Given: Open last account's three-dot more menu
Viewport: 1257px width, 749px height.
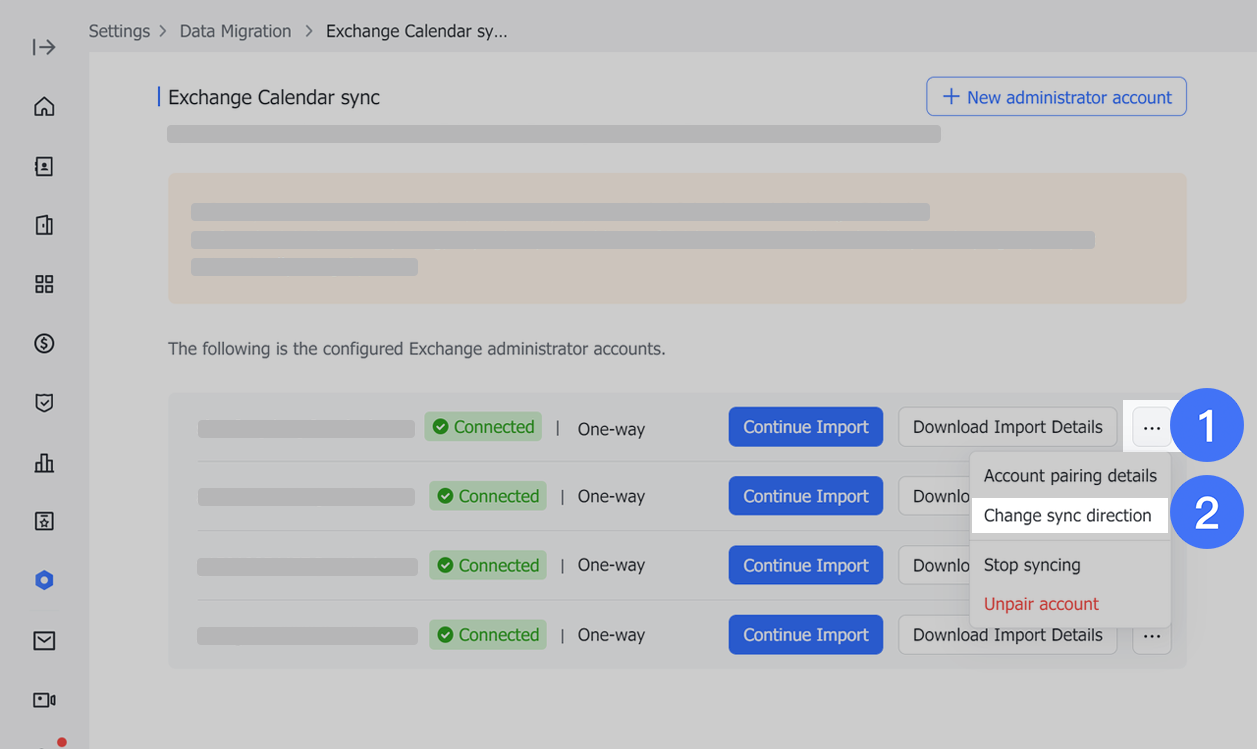Looking at the screenshot, I should pos(1152,636).
